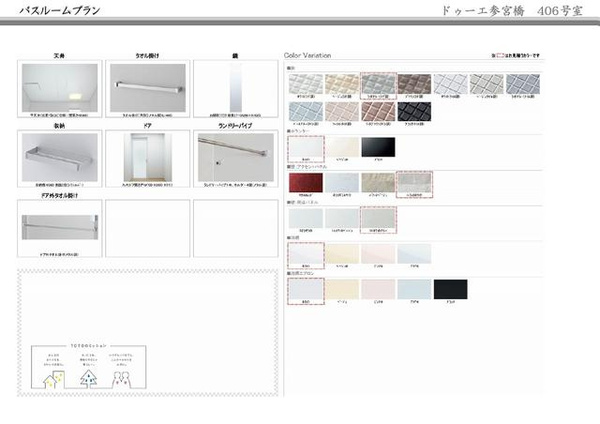
Task: Choose the black counter color swatch
Action: click(378, 148)
